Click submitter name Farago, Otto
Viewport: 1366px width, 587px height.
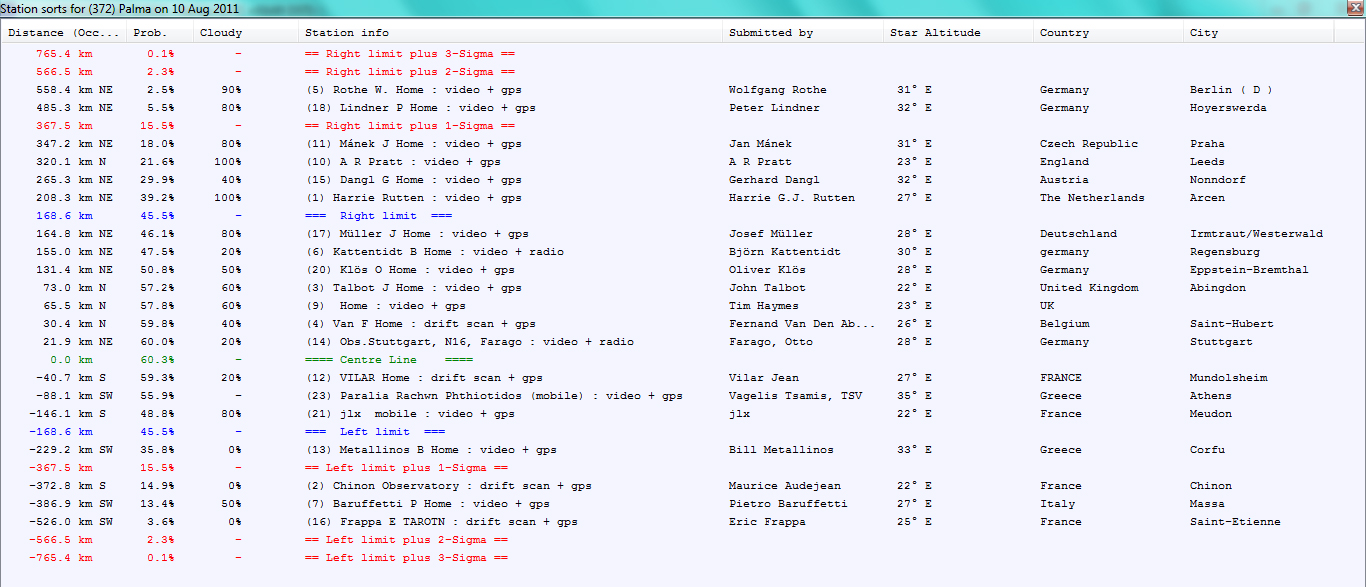click(770, 342)
